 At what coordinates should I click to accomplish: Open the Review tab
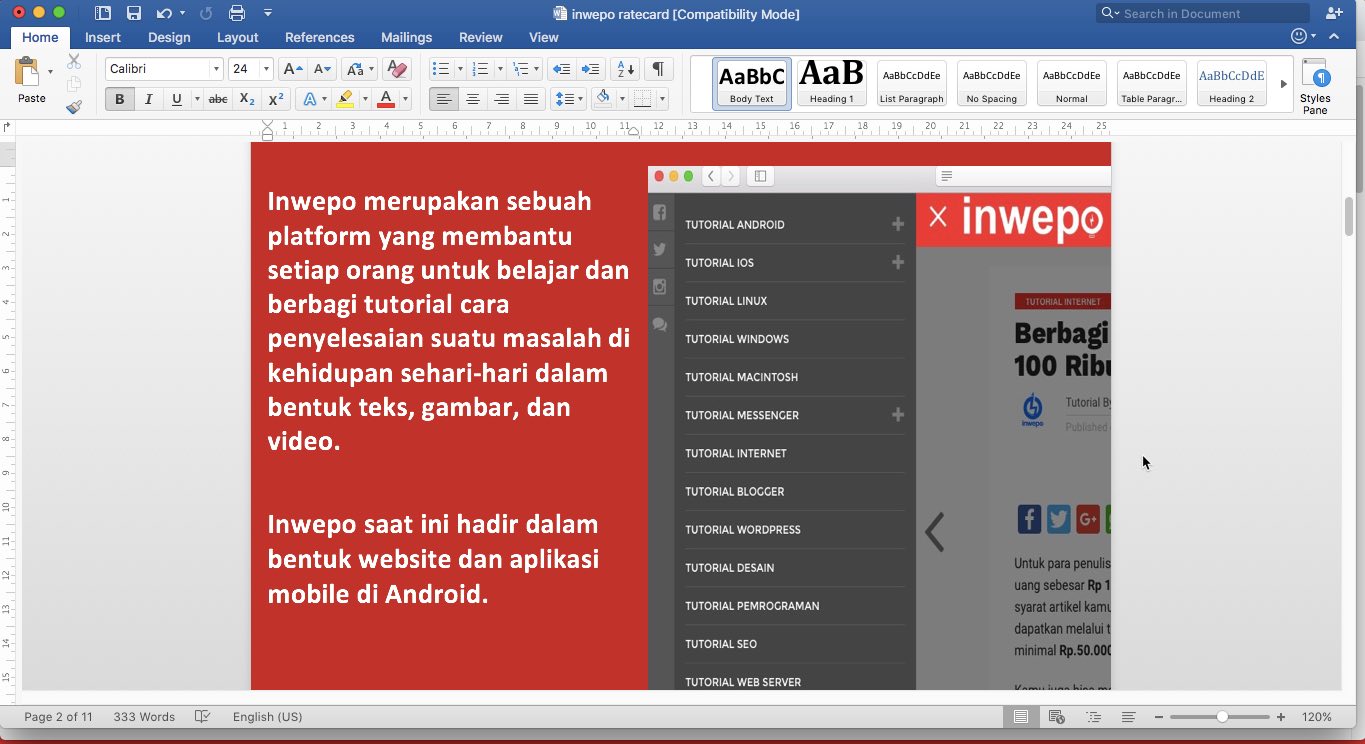481,37
